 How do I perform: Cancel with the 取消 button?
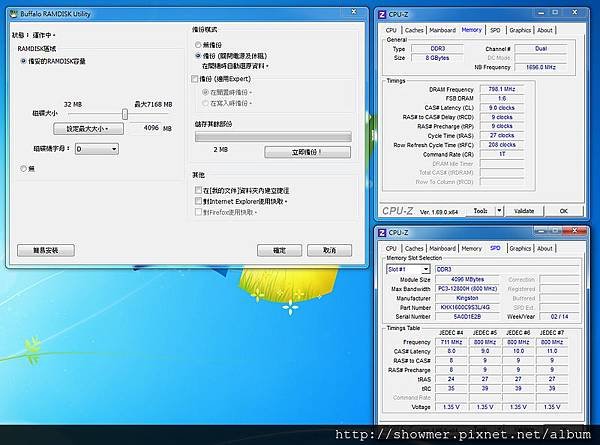click(x=329, y=251)
